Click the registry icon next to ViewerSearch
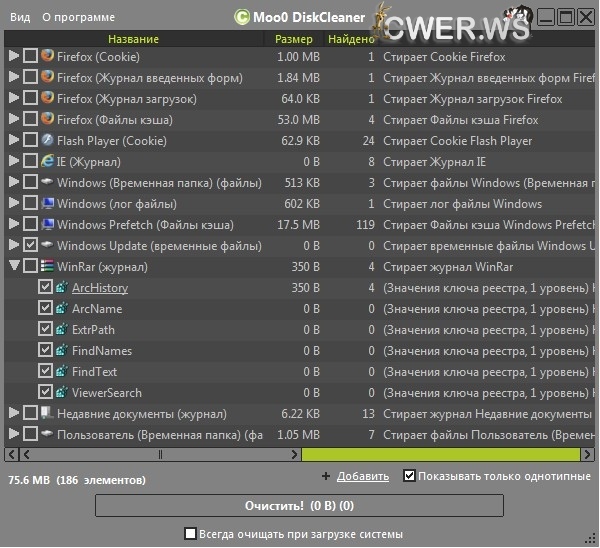 (61, 393)
